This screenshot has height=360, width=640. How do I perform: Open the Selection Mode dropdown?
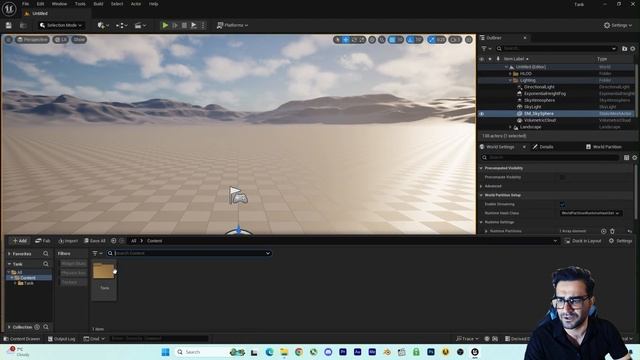(x=61, y=25)
